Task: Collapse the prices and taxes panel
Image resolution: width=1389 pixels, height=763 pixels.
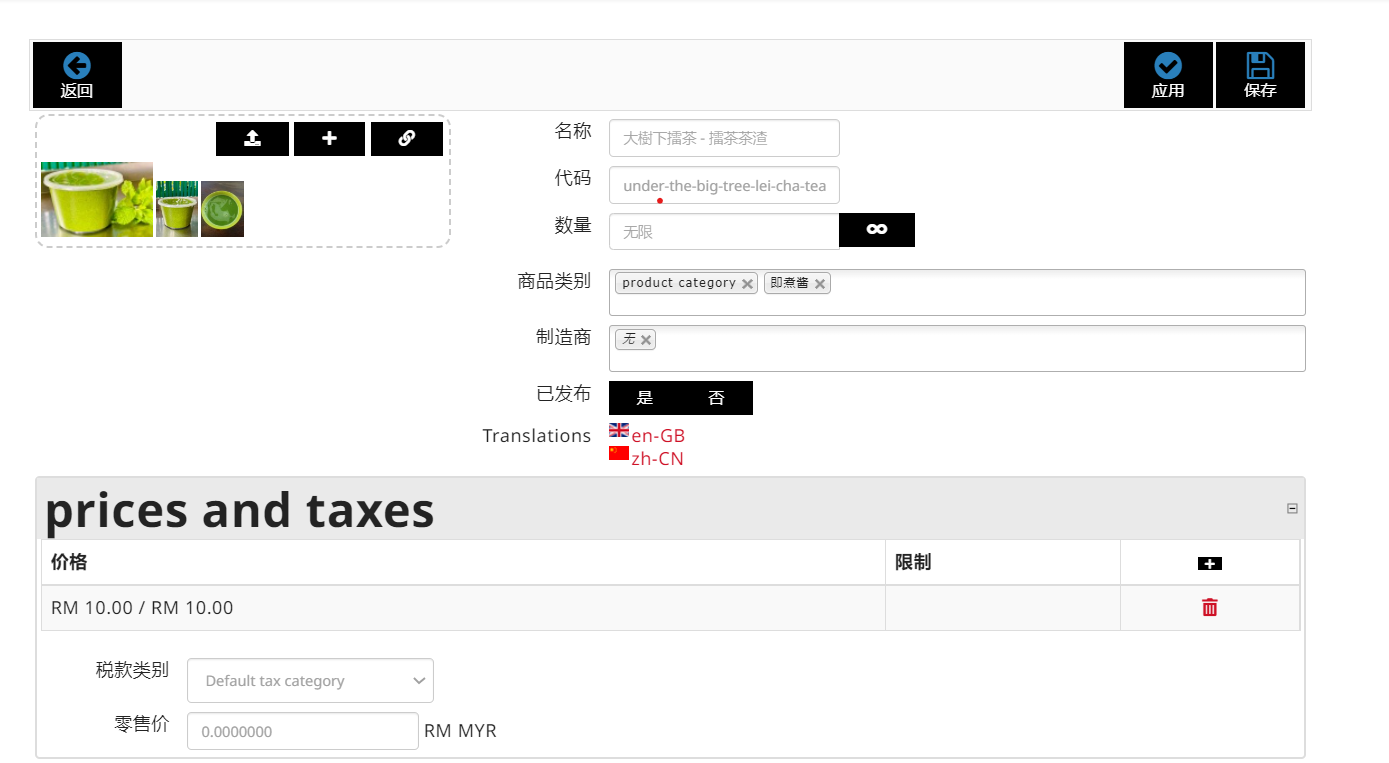Action: [x=1292, y=508]
